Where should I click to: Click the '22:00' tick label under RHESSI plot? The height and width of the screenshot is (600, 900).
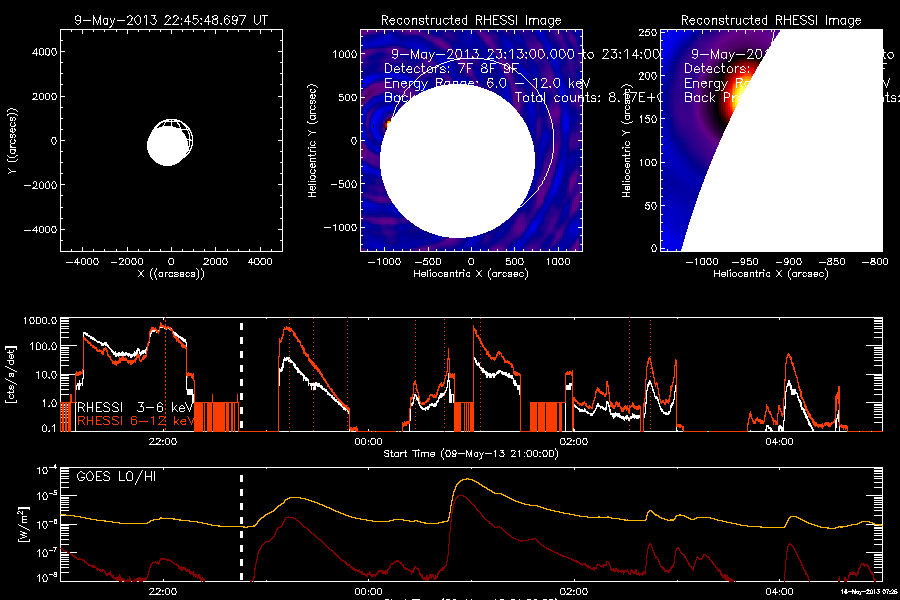click(163, 442)
